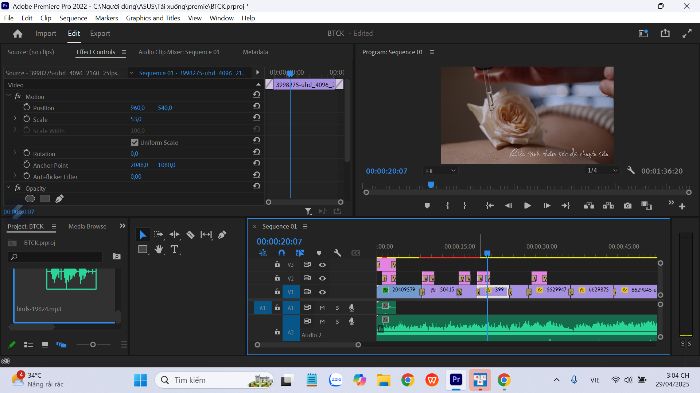
Task: Open the File menu
Action: [x=8, y=18]
